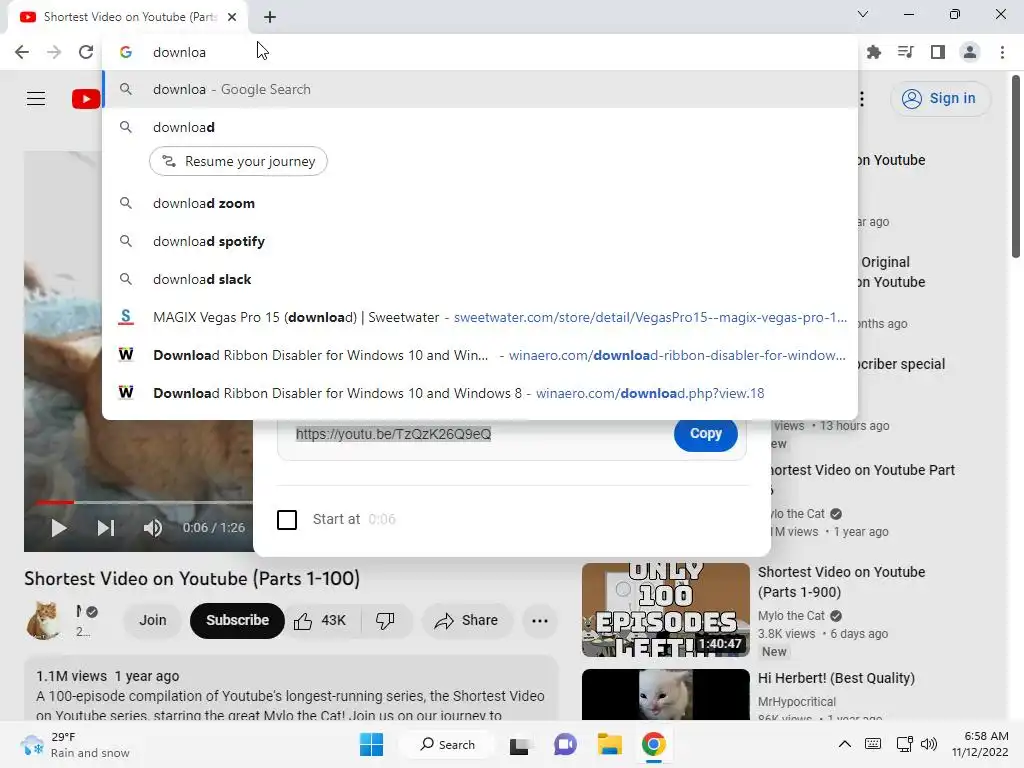Choose the 'download spotify' suggestion

tap(480, 242)
